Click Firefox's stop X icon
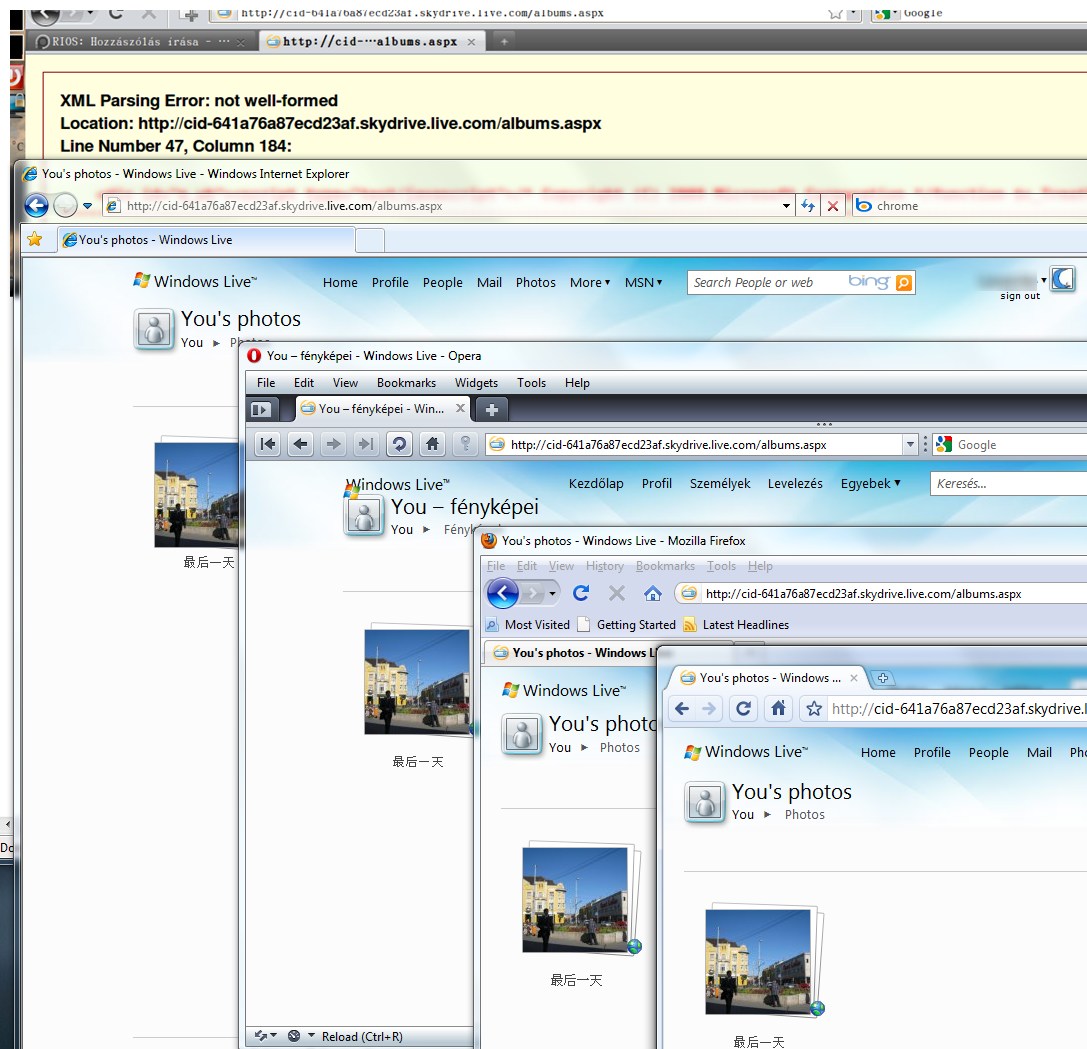Viewport: 1087px width, 1049px height. 616,593
